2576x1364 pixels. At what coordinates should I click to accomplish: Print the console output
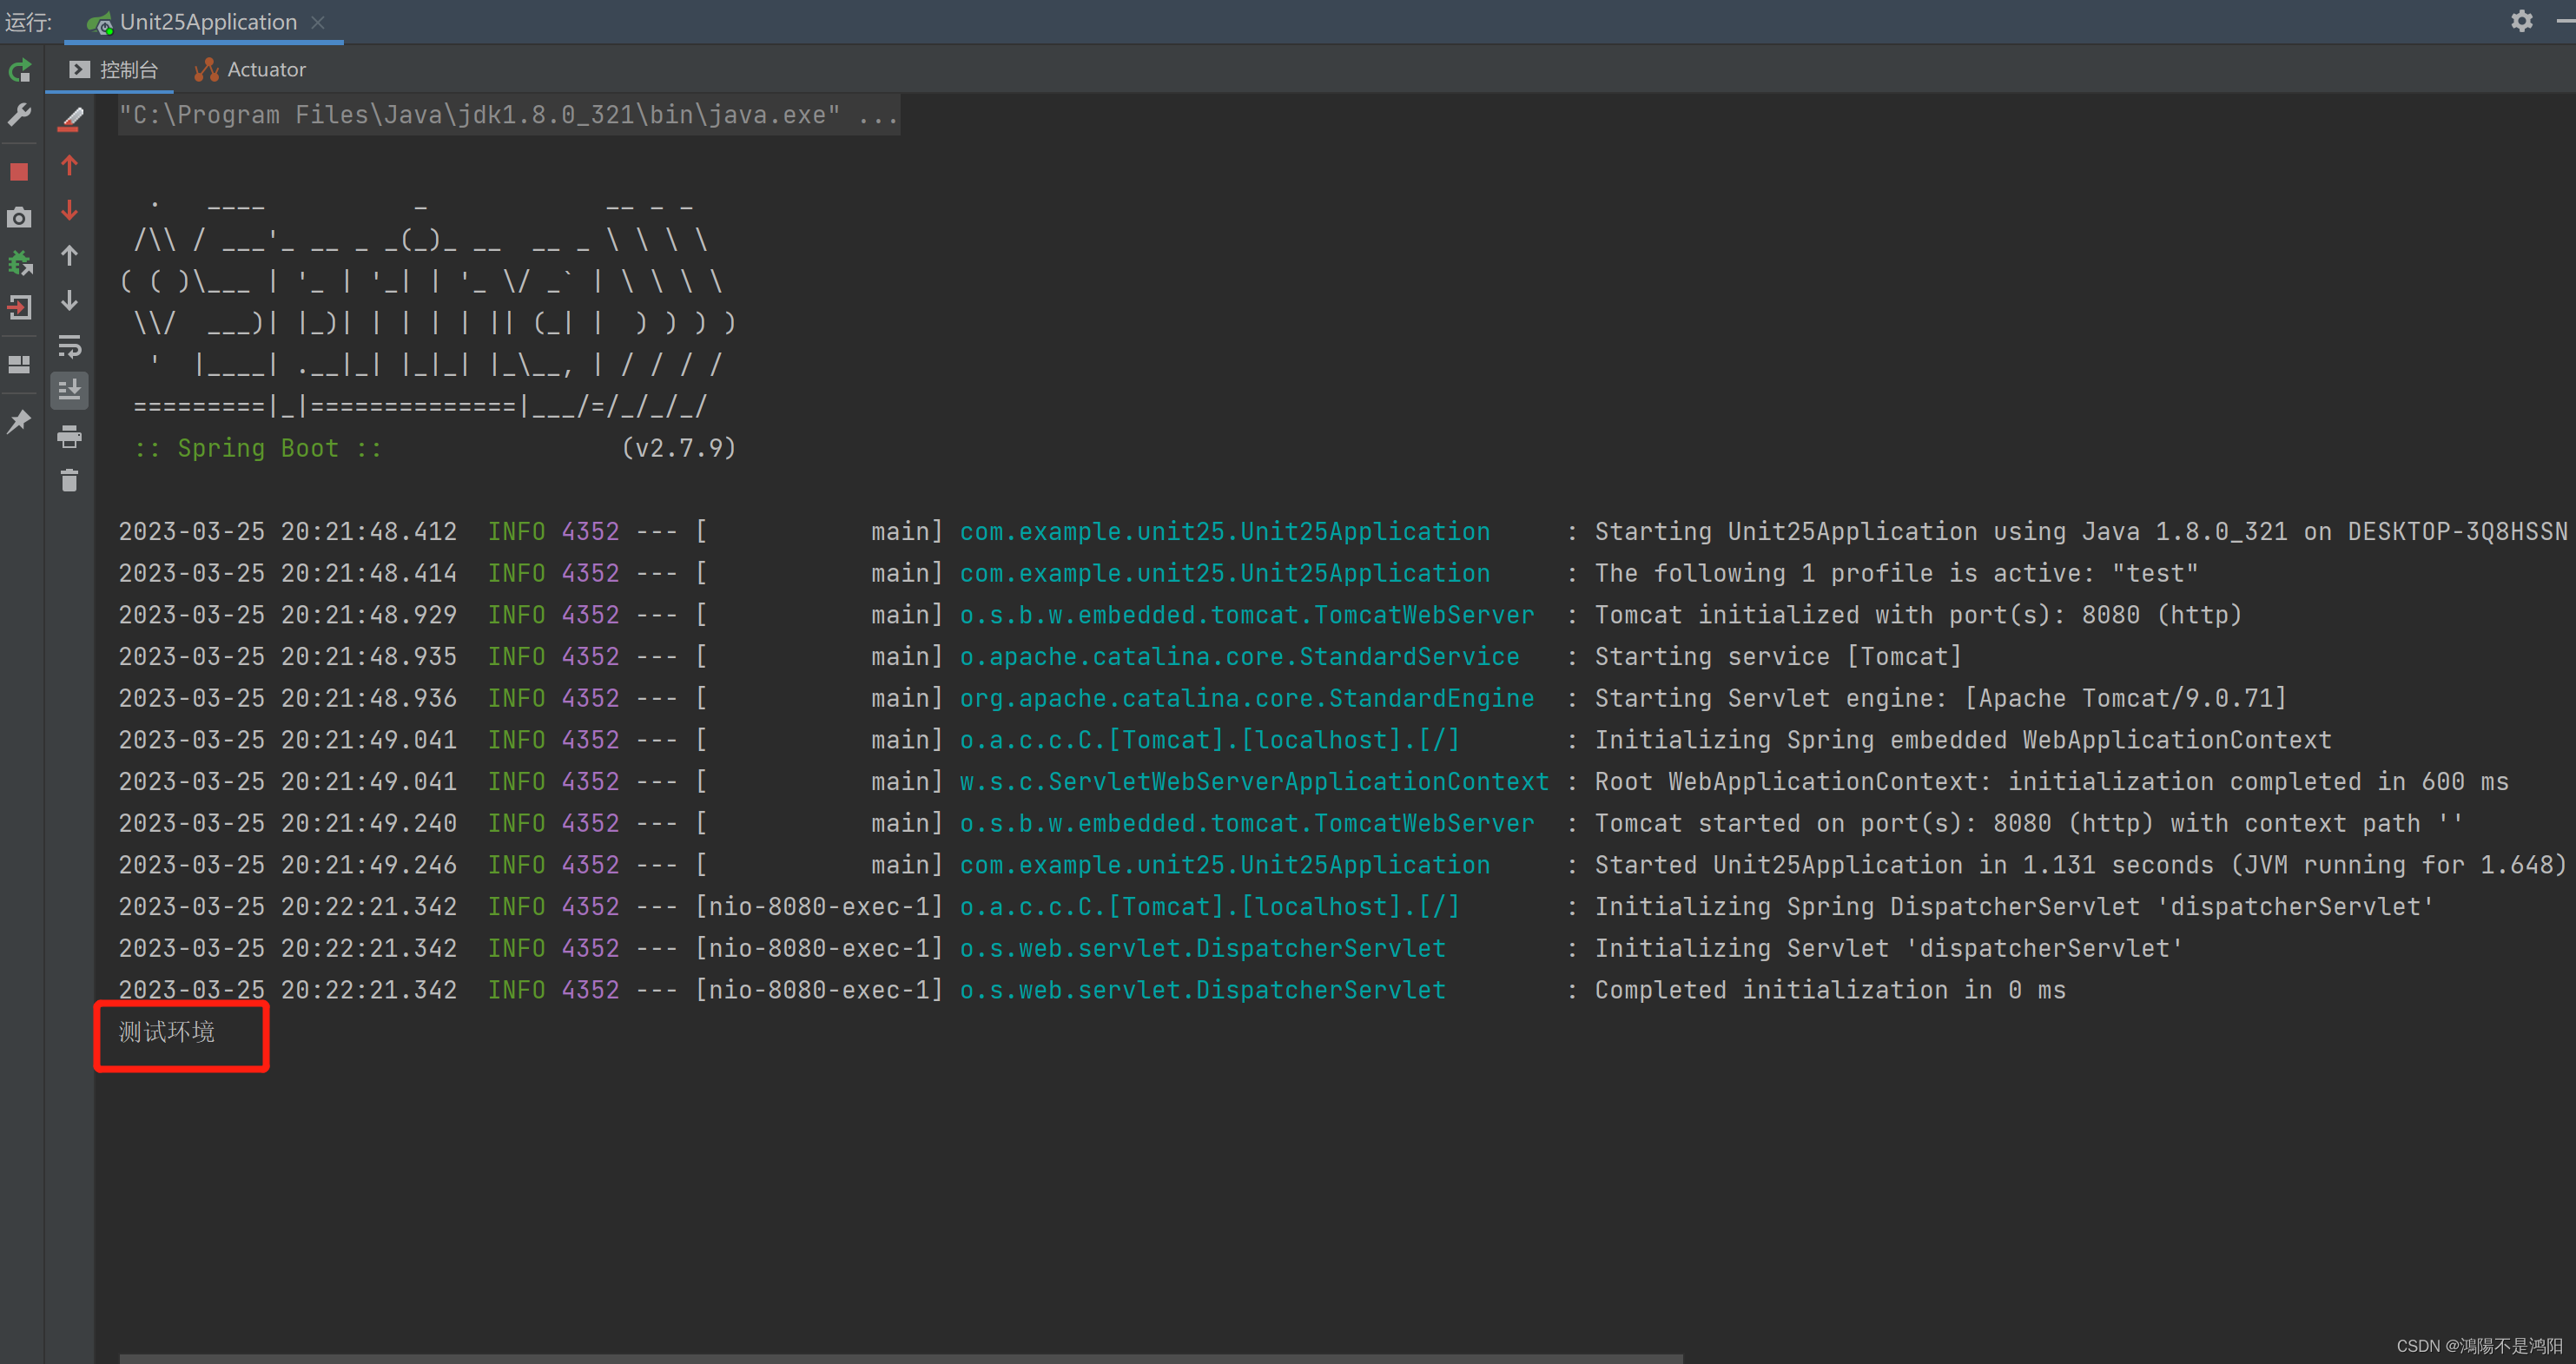[x=69, y=436]
